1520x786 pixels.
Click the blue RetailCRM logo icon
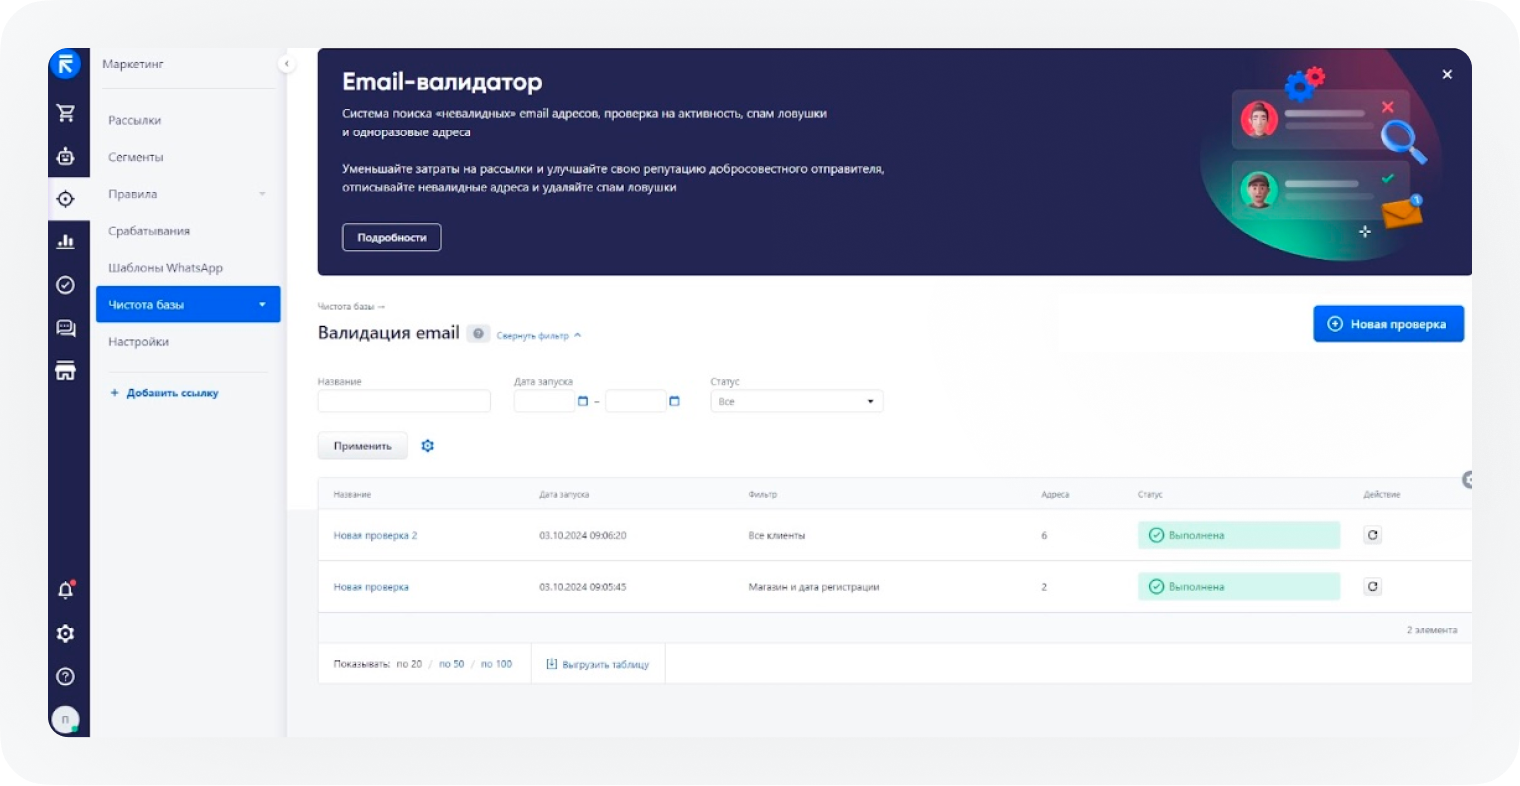[x=65, y=65]
